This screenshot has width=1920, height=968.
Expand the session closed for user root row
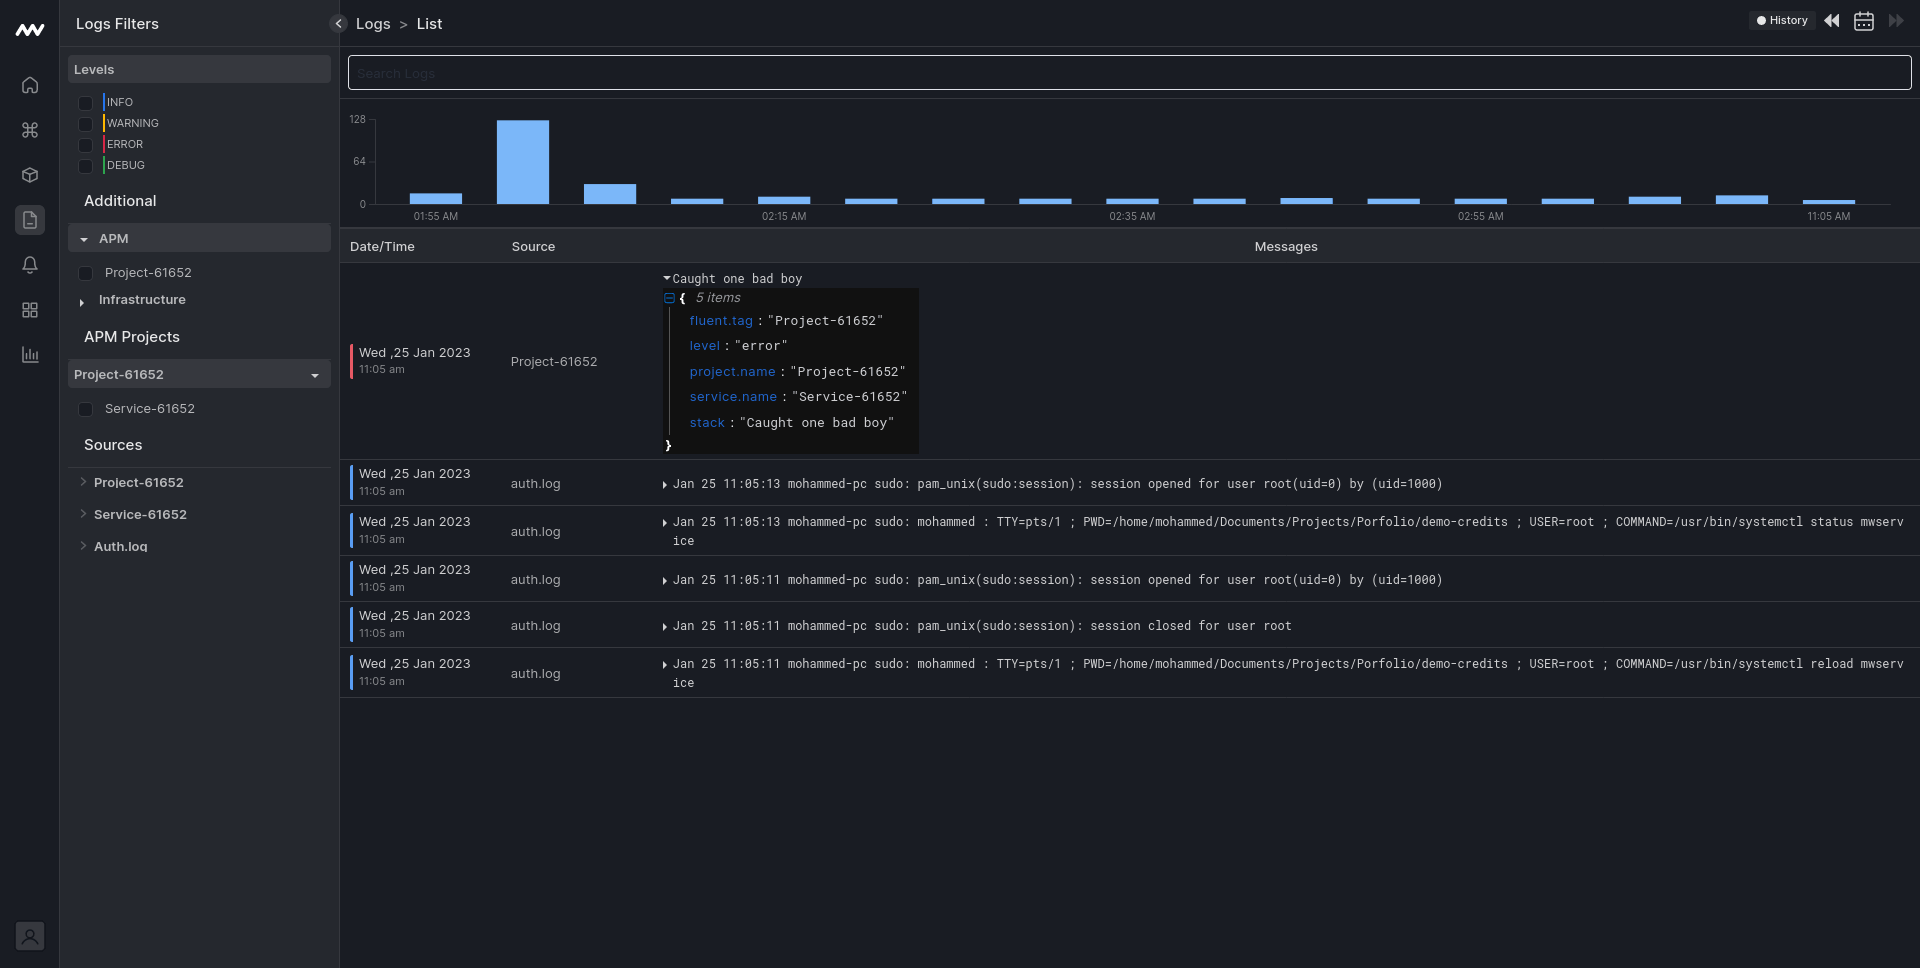coord(665,627)
